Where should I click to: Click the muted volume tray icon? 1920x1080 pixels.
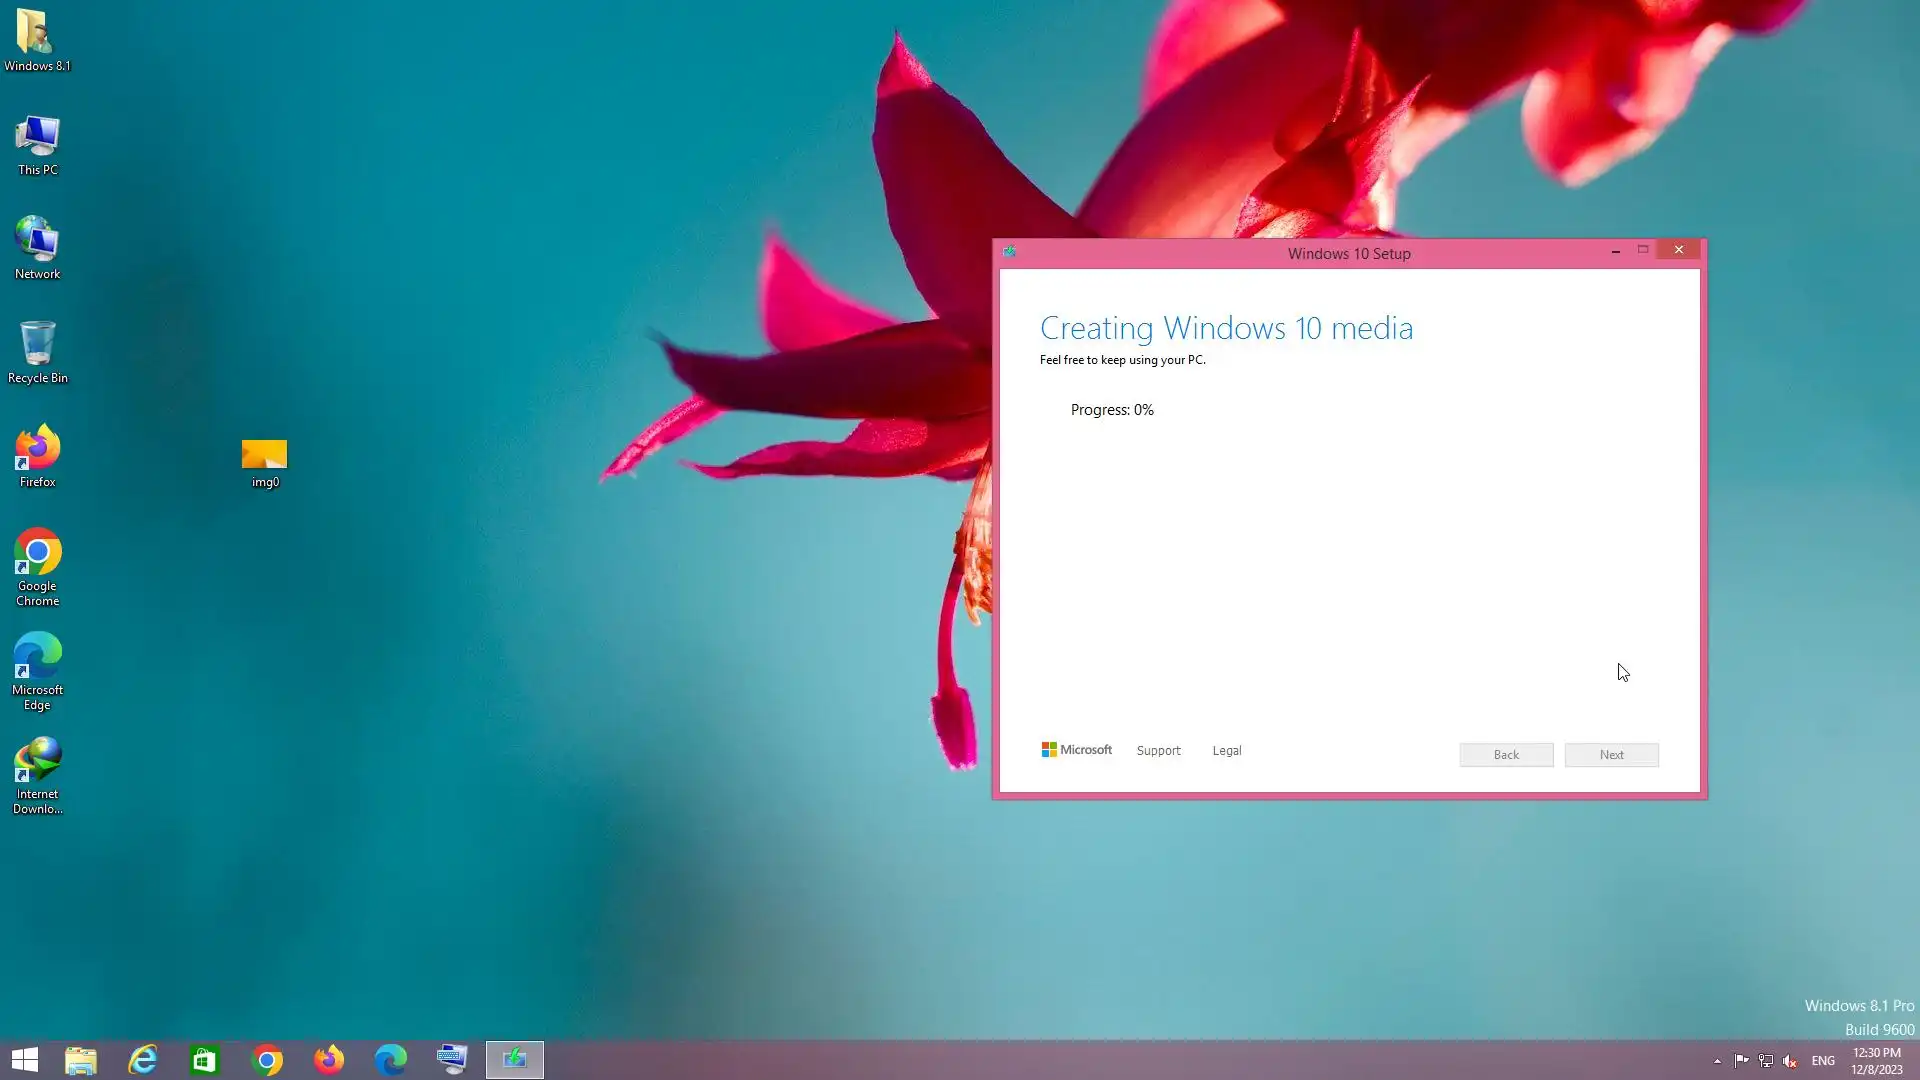[1790, 1061]
